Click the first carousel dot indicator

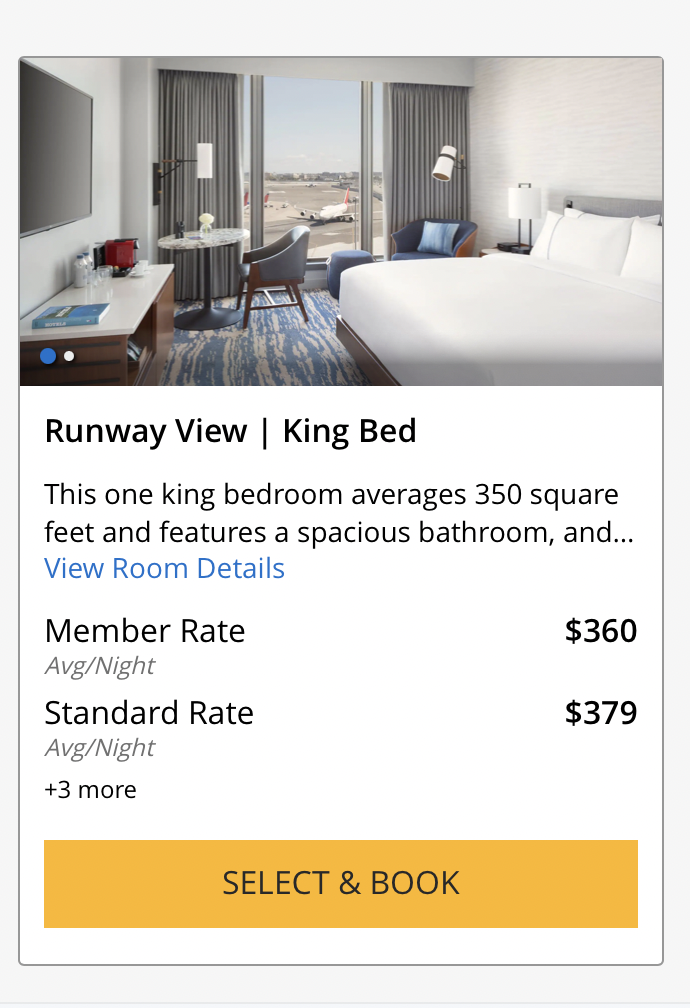click(46, 356)
